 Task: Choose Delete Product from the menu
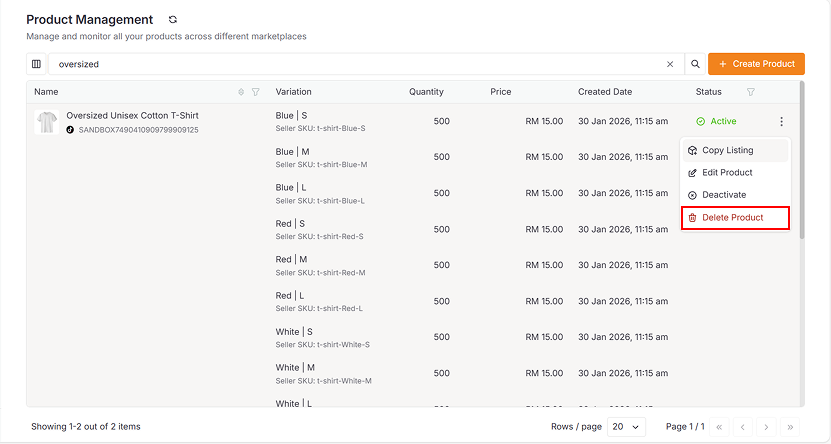click(x=735, y=218)
